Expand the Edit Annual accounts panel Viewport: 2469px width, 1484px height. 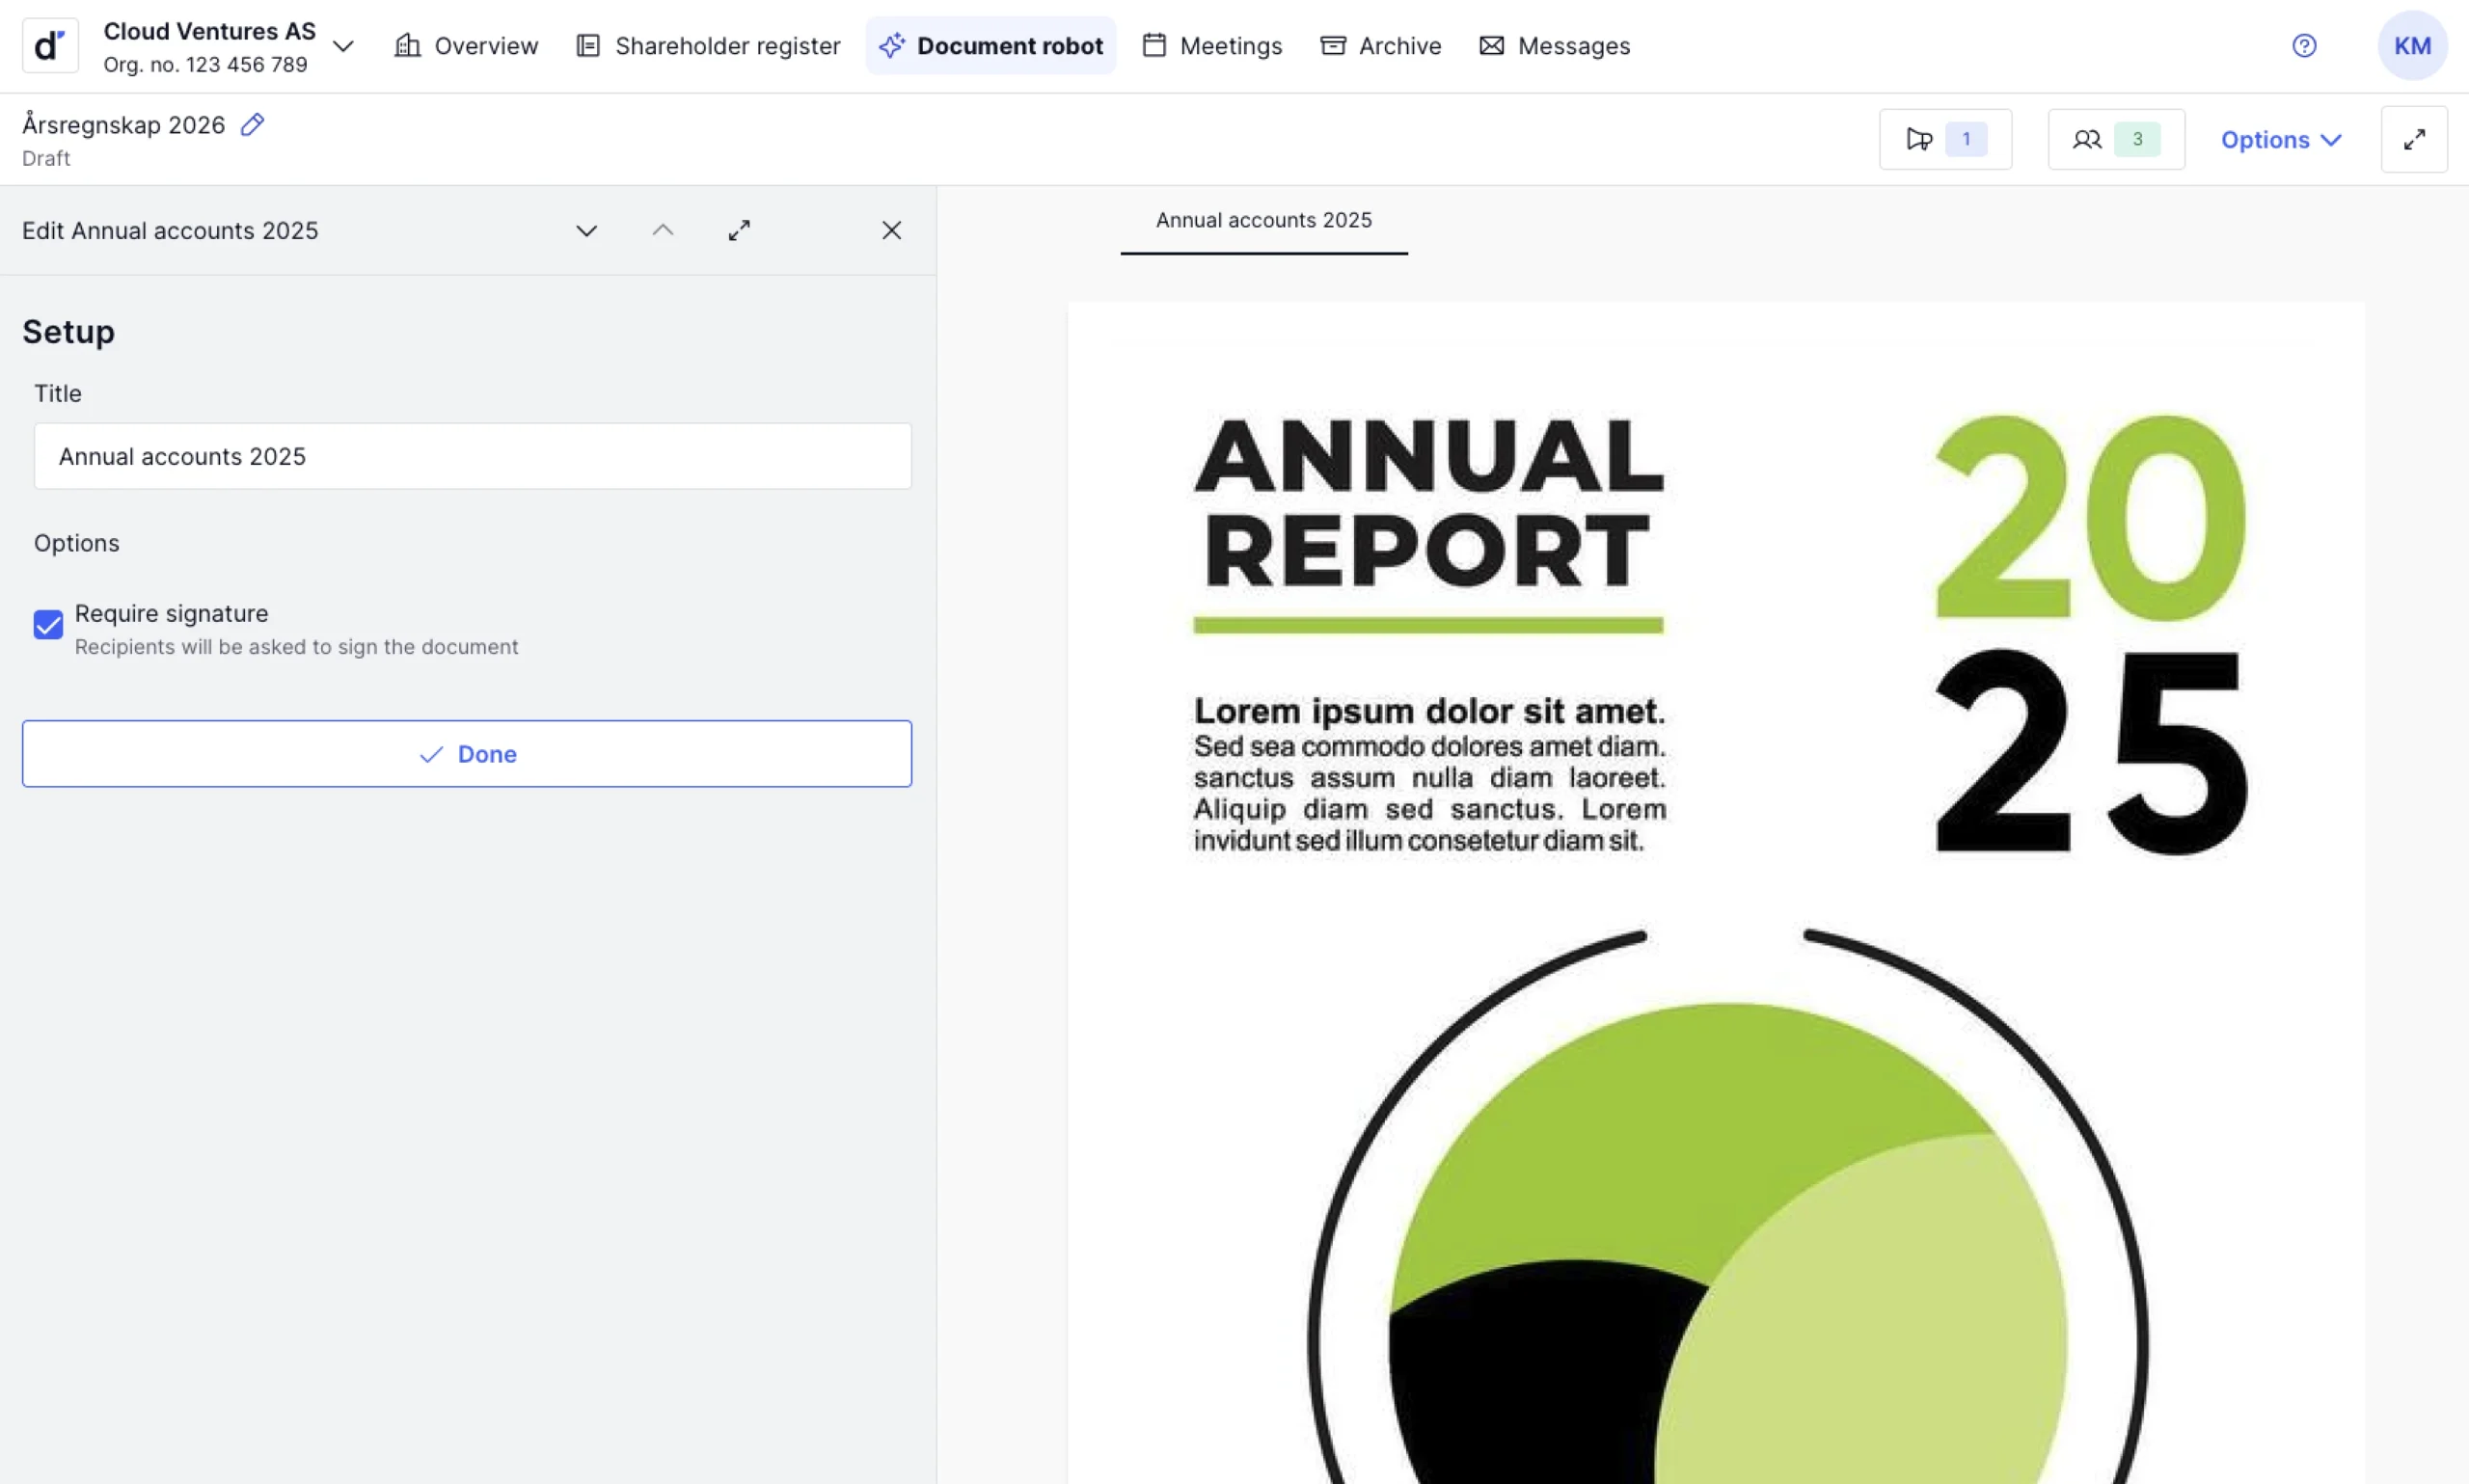pos(739,231)
